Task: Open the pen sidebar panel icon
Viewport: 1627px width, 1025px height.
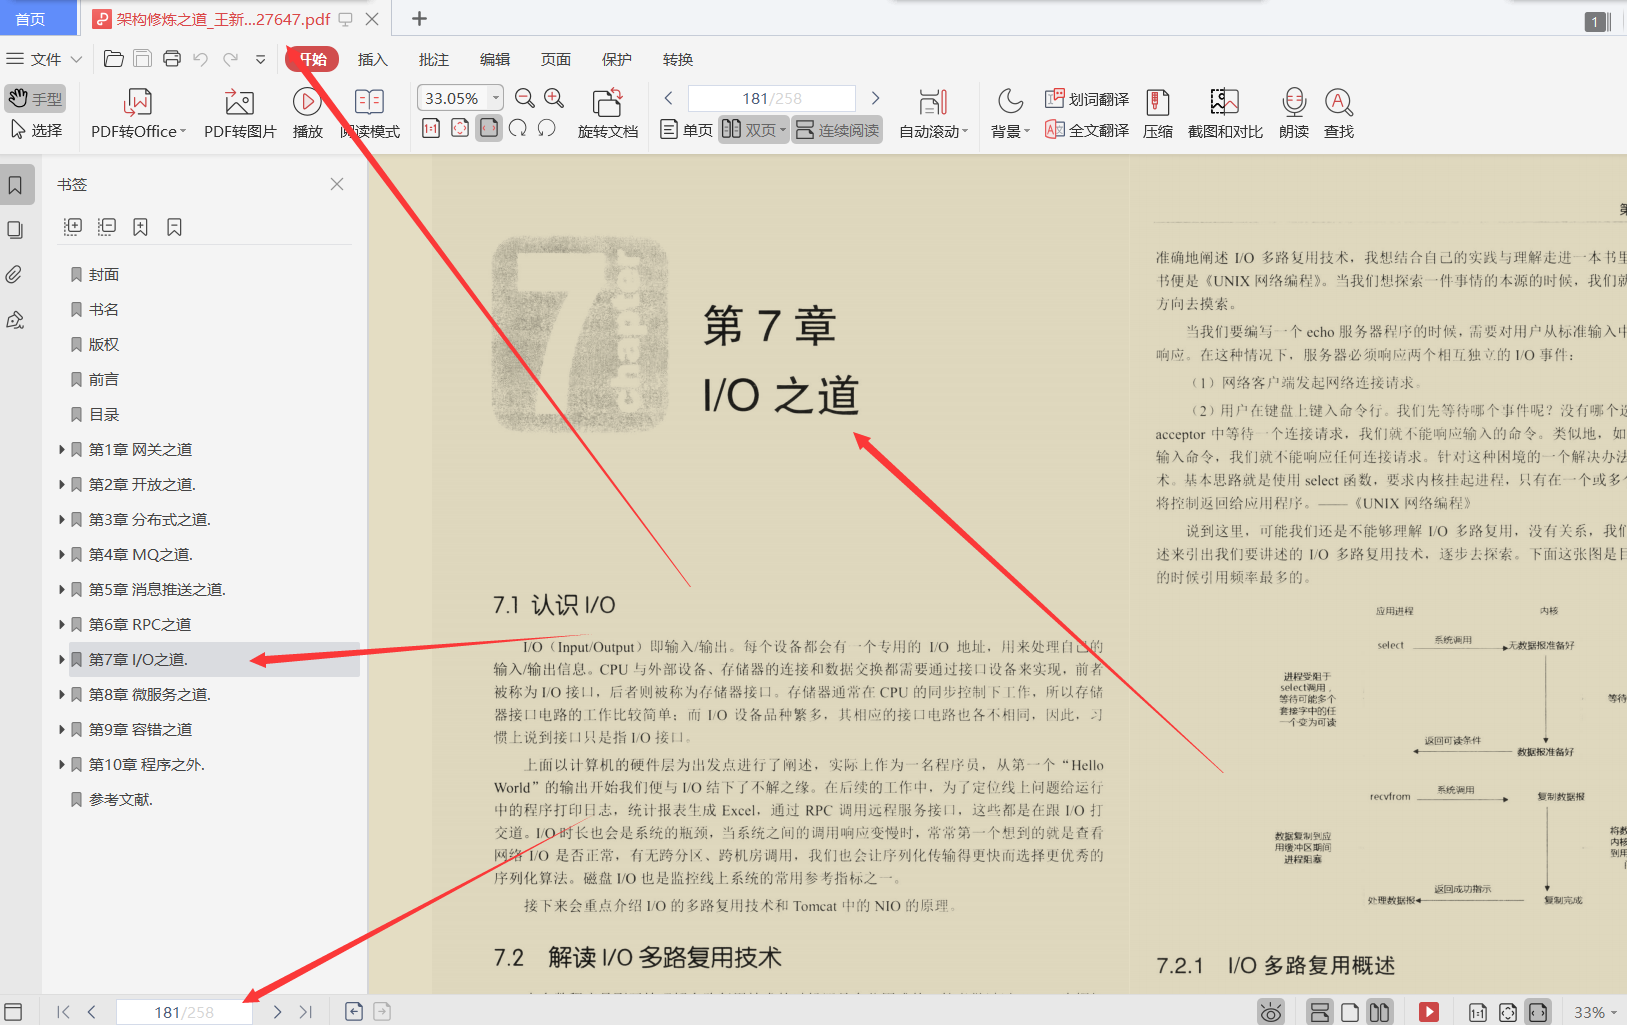Action: (x=15, y=320)
